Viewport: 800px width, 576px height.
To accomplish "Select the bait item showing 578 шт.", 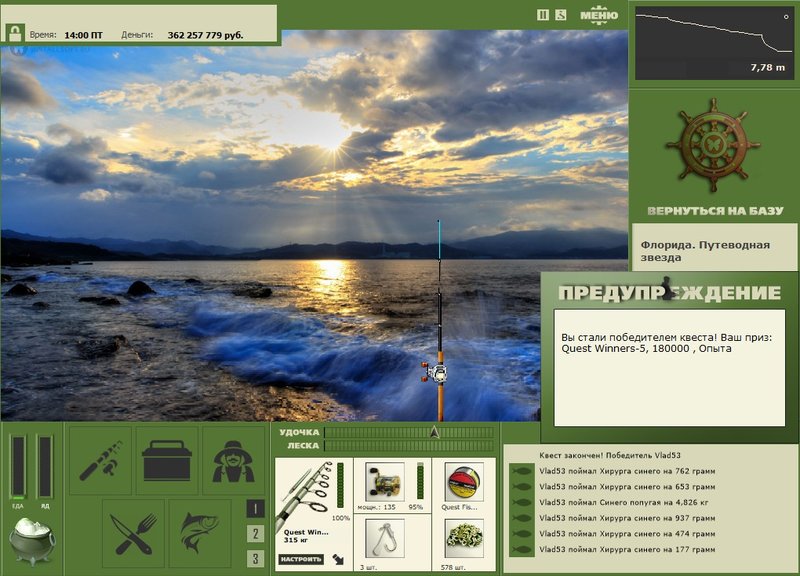I will click(x=464, y=538).
